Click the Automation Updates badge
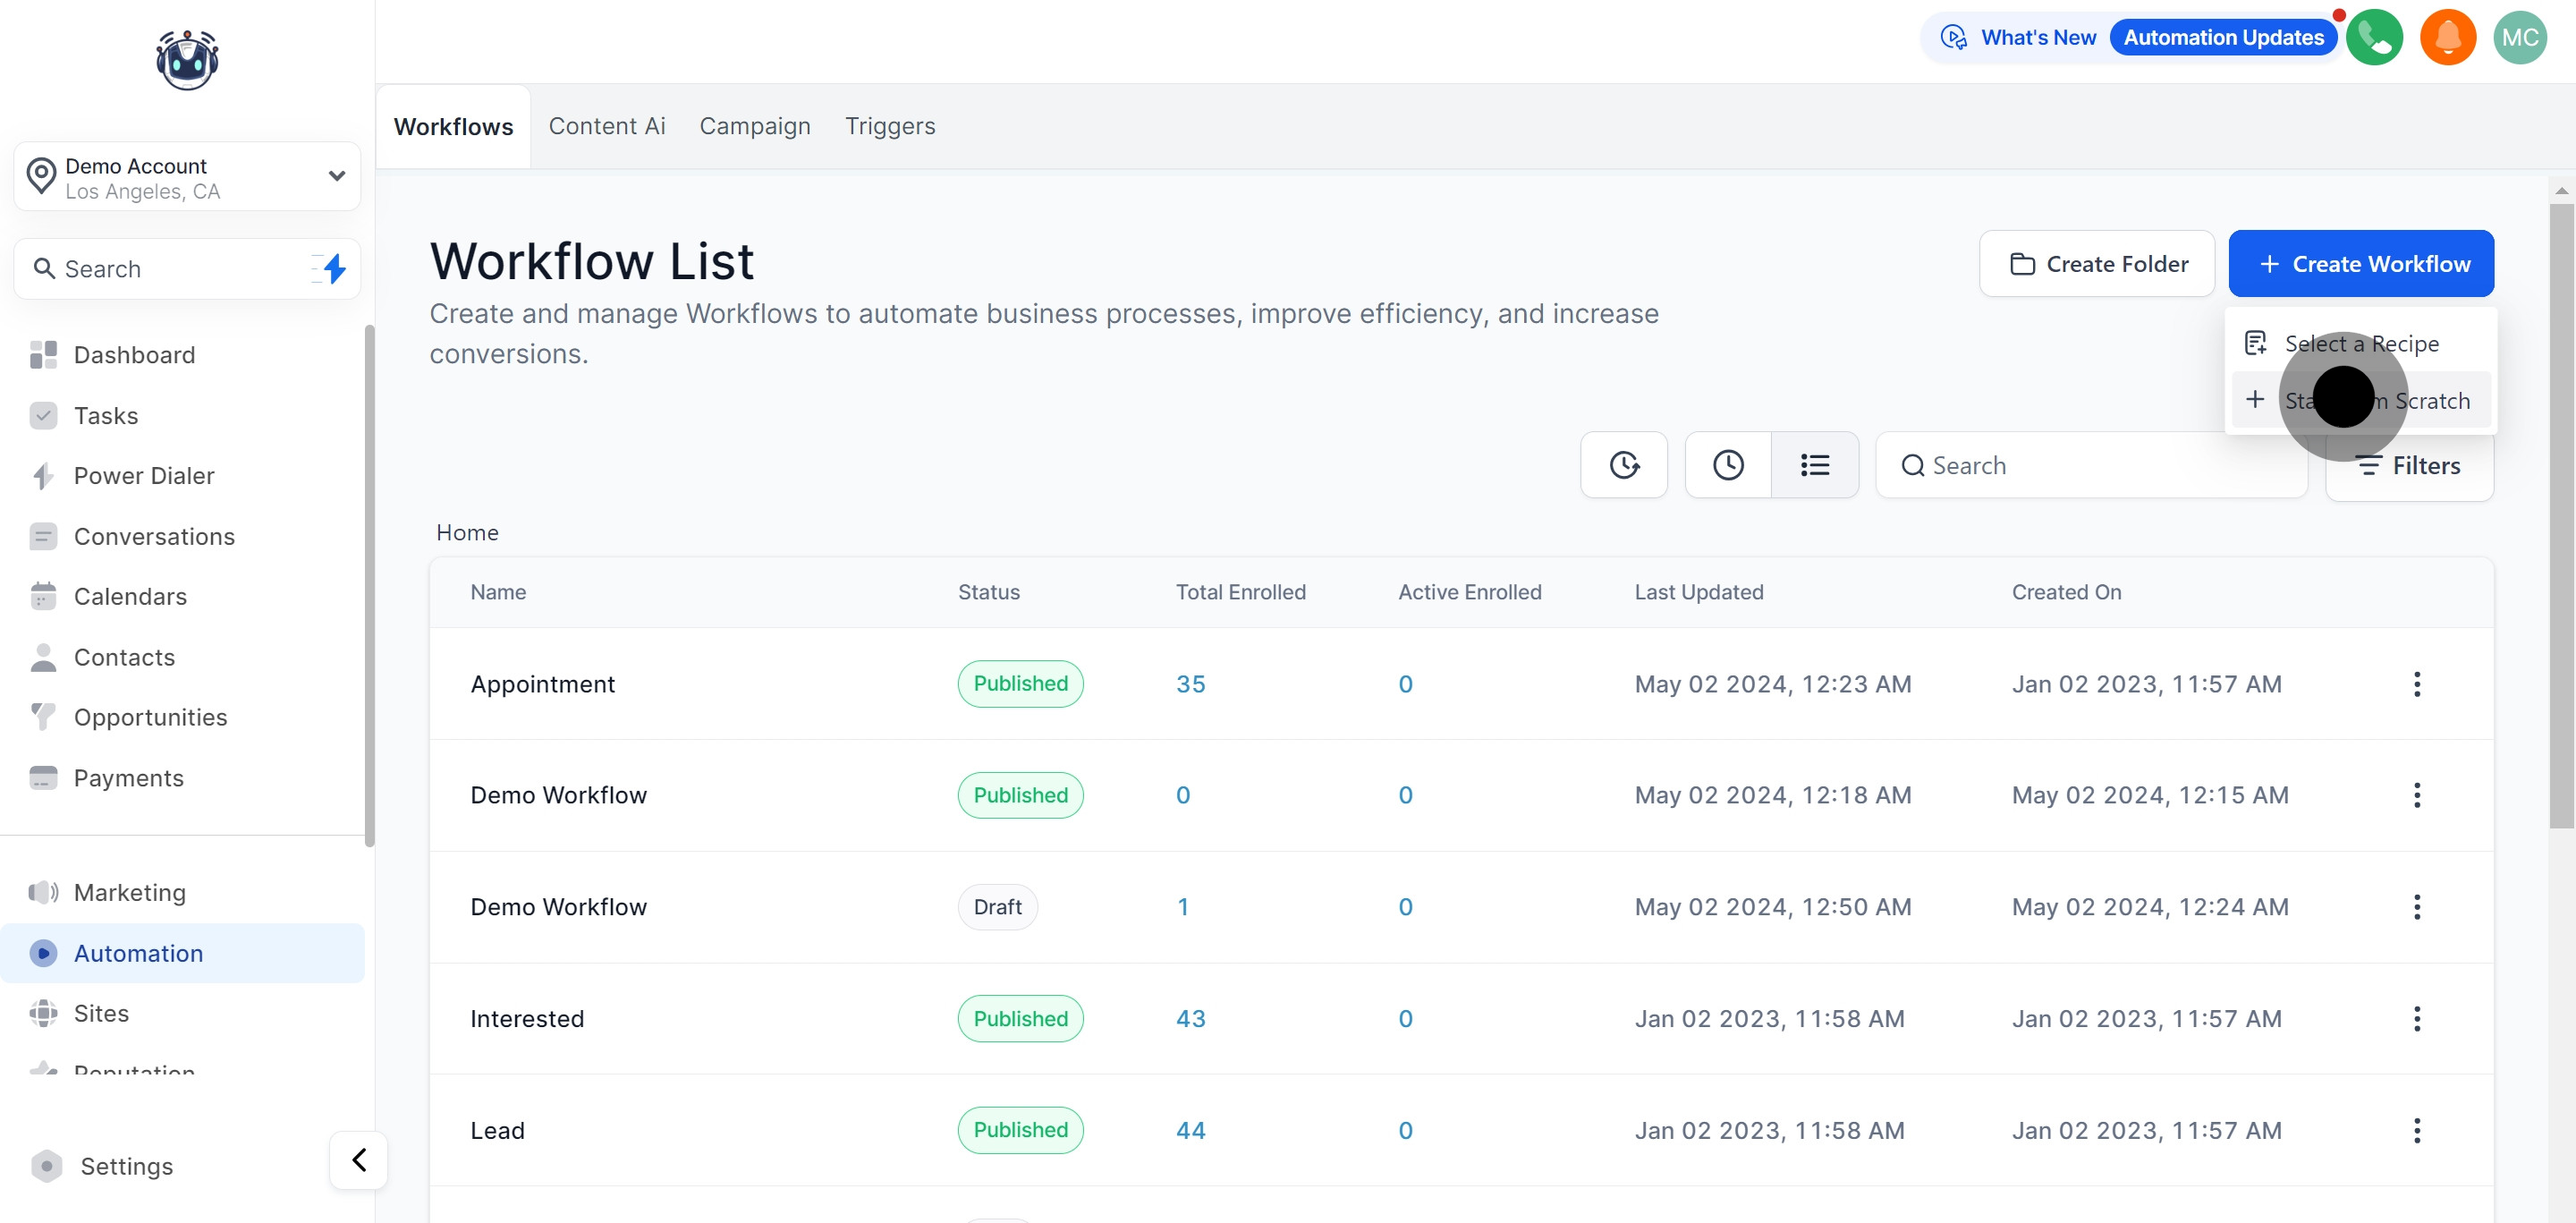Image resolution: width=2576 pixels, height=1223 pixels. pyautogui.click(x=2222, y=38)
